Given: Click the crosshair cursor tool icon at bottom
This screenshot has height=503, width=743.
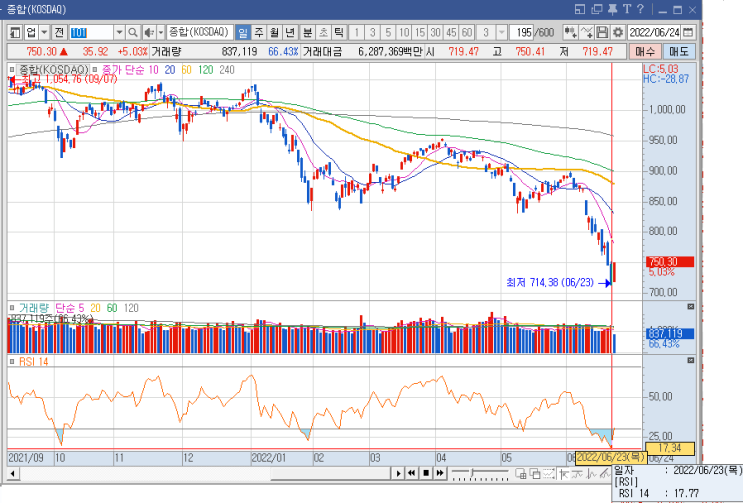Looking at the screenshot, I should 563,473.
